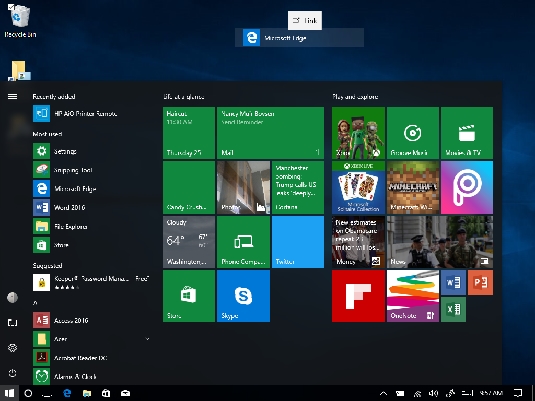The image size is (535, 401).
Task: Launch Snipping Tool from the list
Action: (91, 170)
